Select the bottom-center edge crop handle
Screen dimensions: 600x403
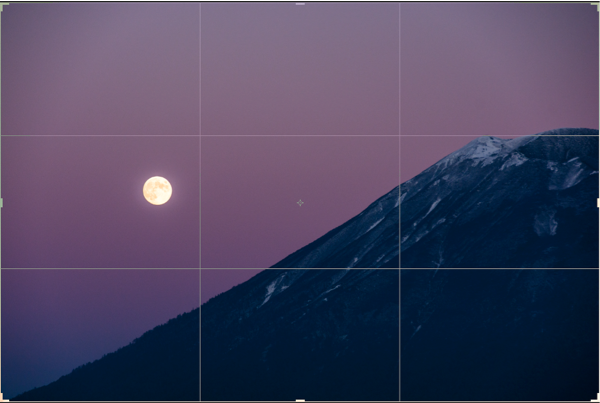point(300,401)
